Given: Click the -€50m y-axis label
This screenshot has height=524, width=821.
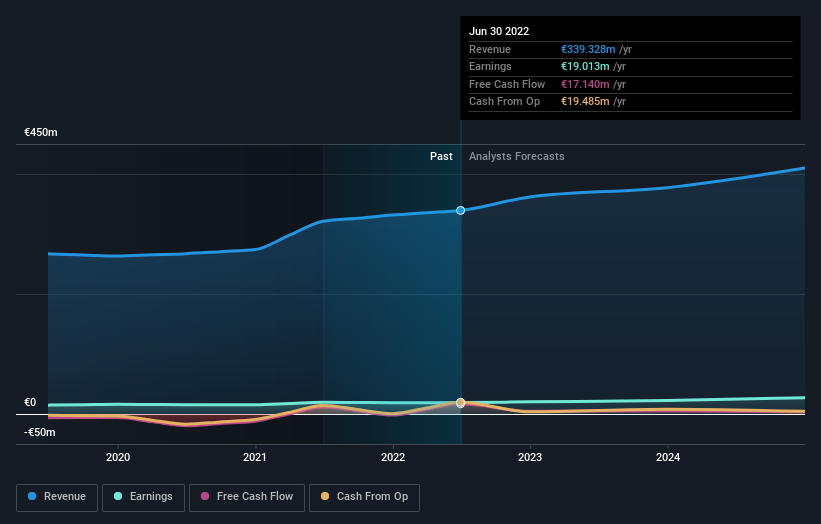Looking at the screenshot, I should click(x=40, y=432).
